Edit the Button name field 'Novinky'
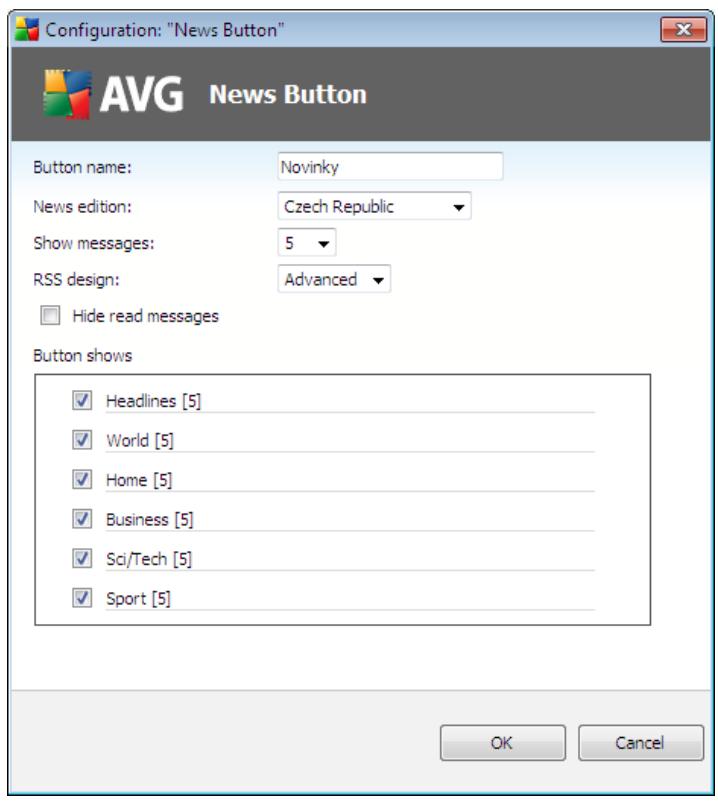Viewport: 718px width, 801px height. point(390,167)
